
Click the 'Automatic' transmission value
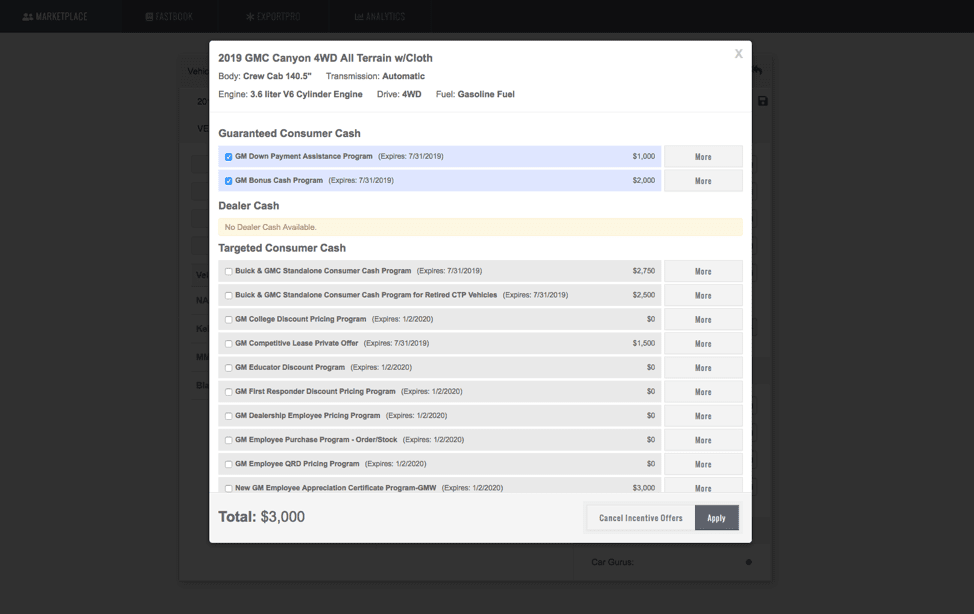coord(403,76)
